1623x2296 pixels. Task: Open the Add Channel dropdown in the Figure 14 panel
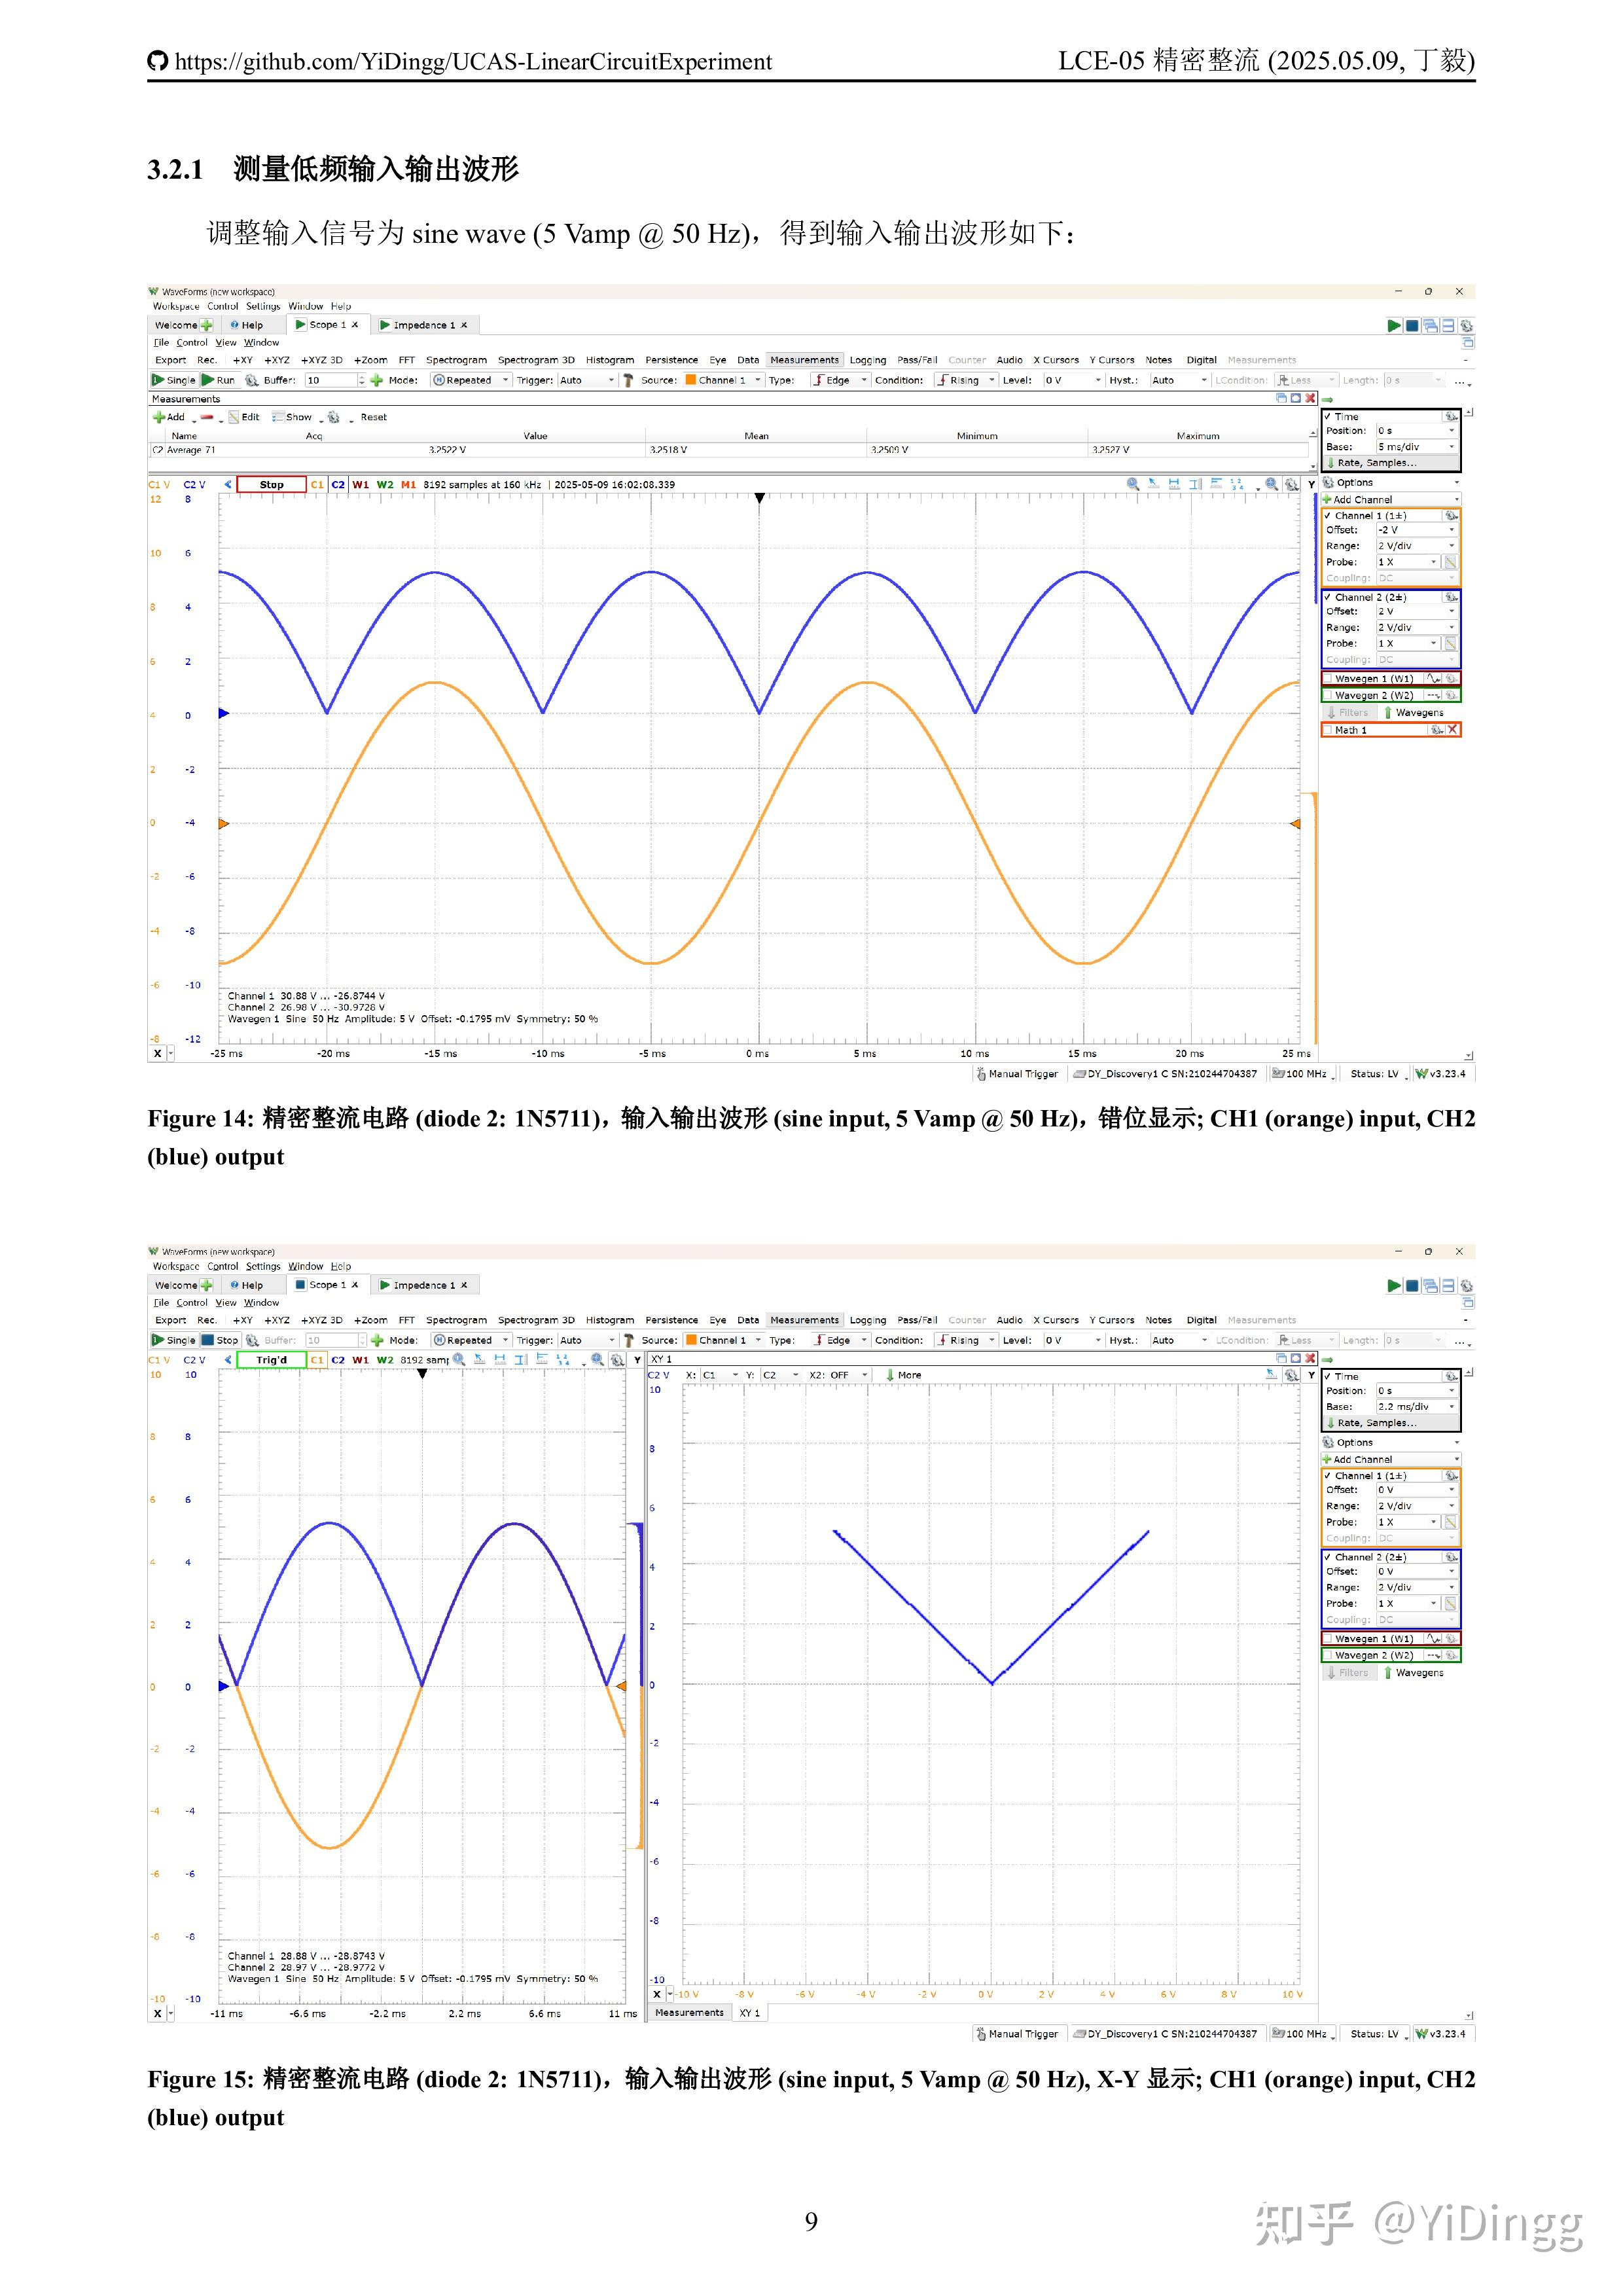coord(1391,499)
